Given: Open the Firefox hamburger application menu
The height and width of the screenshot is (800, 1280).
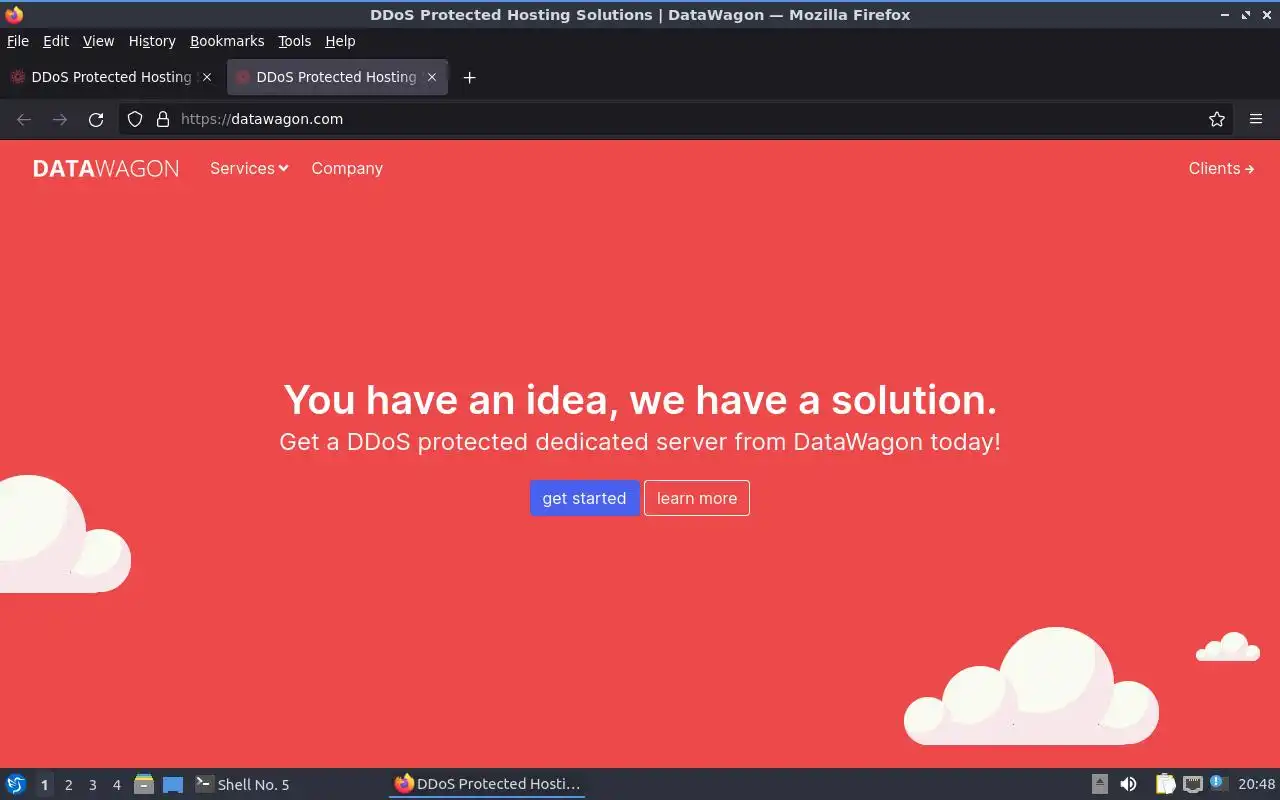Looking at the screenshot, I should pos(1256,119).
